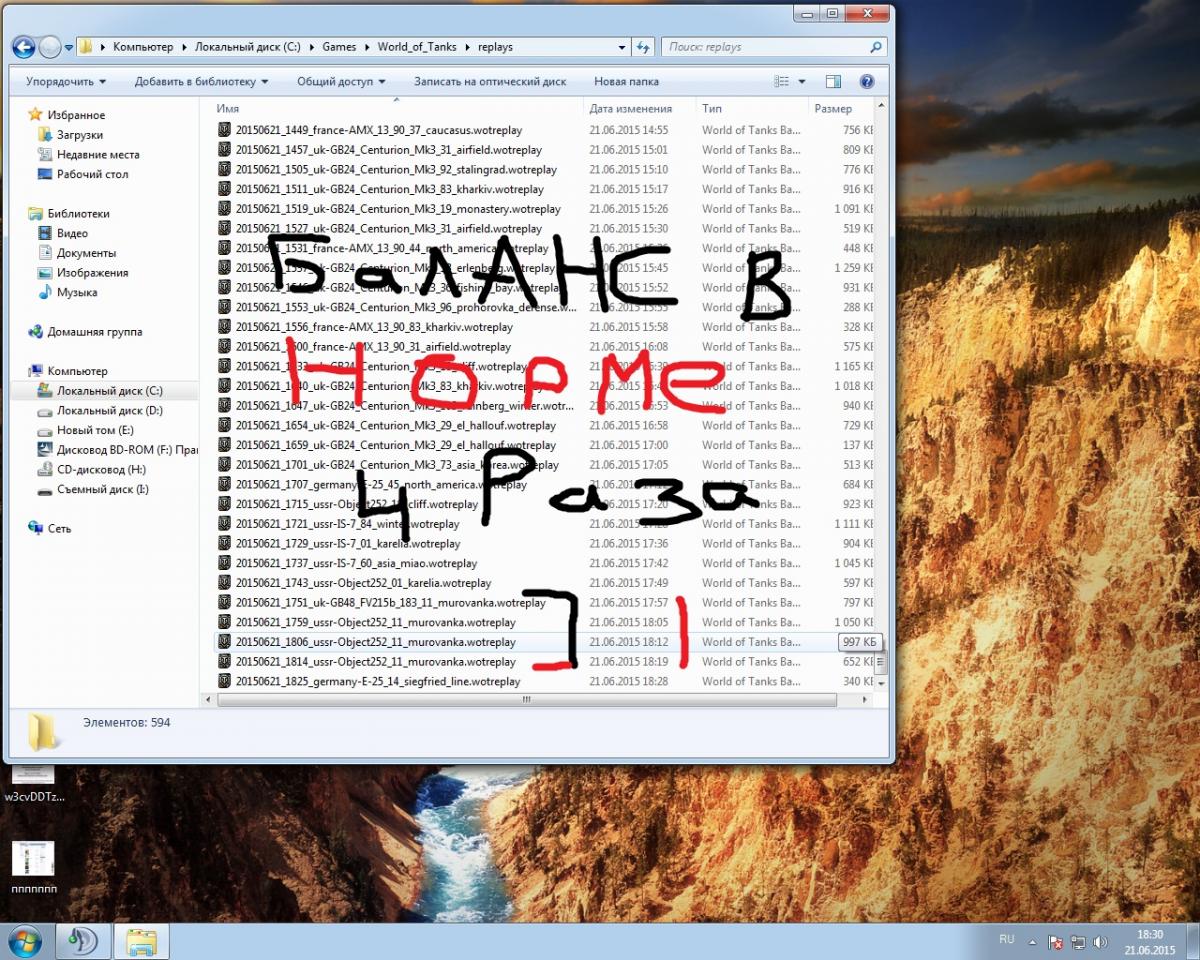Toggle the preview pane icon
This screenshot has height=960, width=1200.
pos(833,82)
